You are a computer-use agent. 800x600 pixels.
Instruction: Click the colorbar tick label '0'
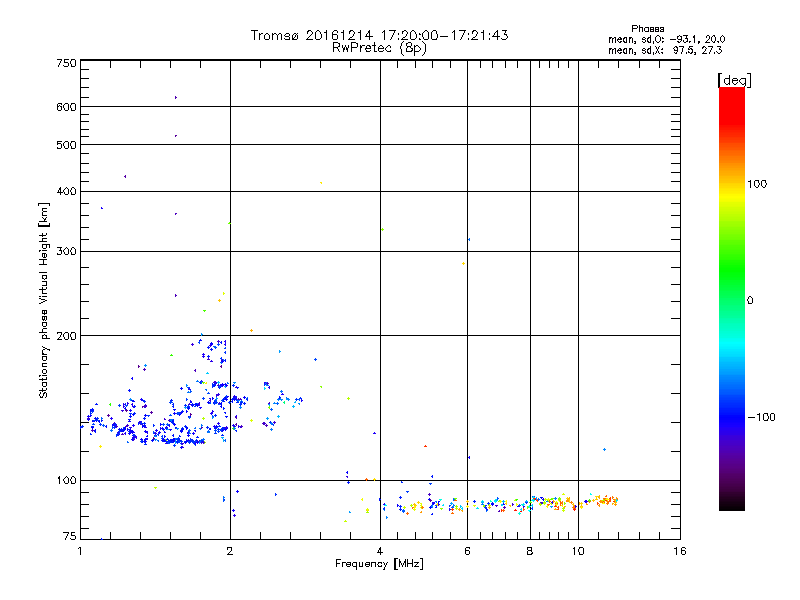tap(750, 301)
